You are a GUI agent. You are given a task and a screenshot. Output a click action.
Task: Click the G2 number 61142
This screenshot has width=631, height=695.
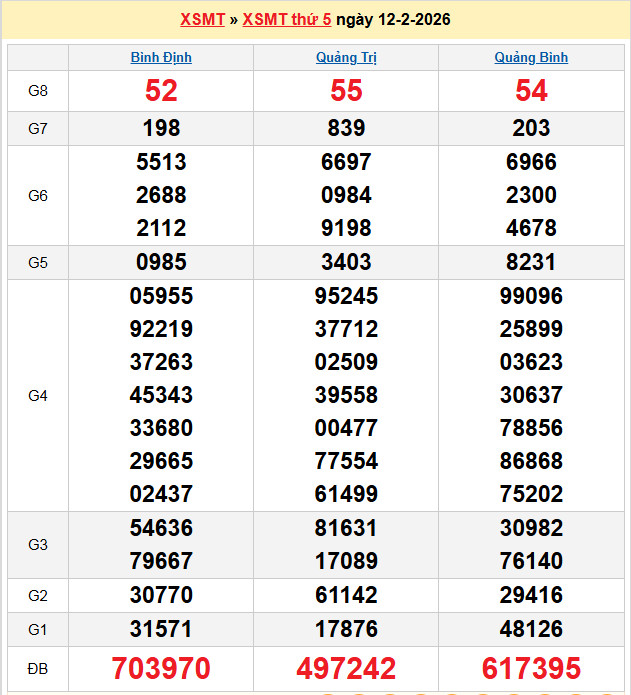coord(346,595)
